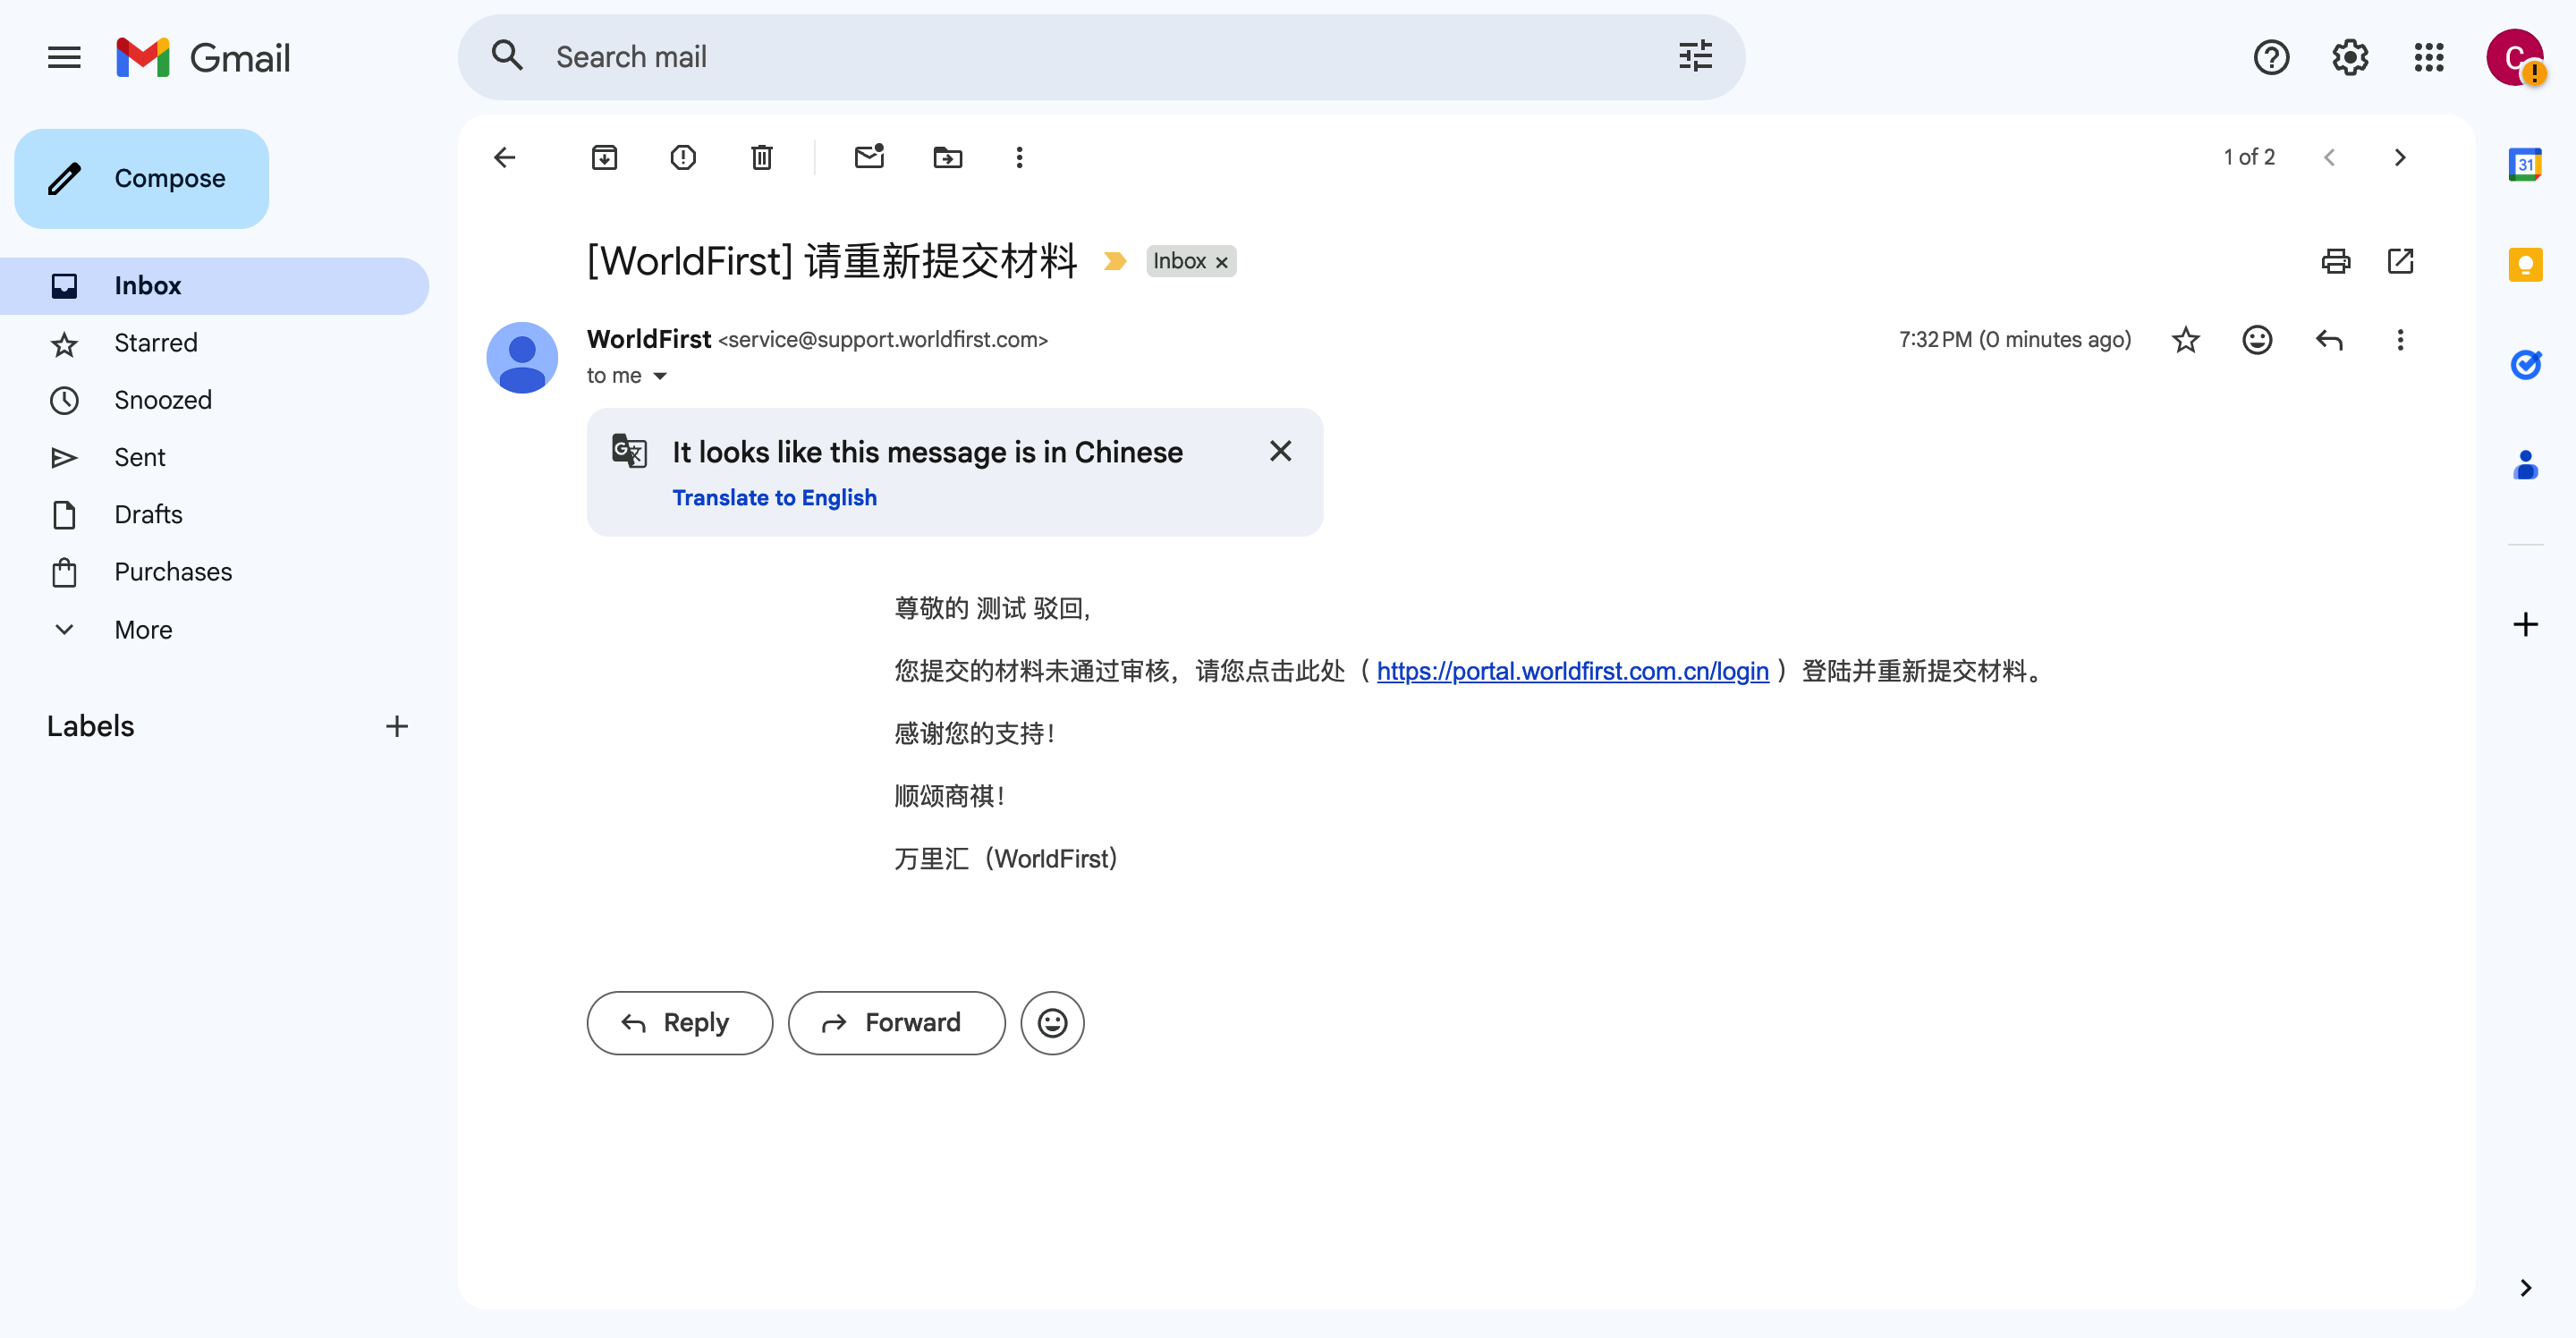Archive this email
The image size is (2576, 1338).
(604, 157)
